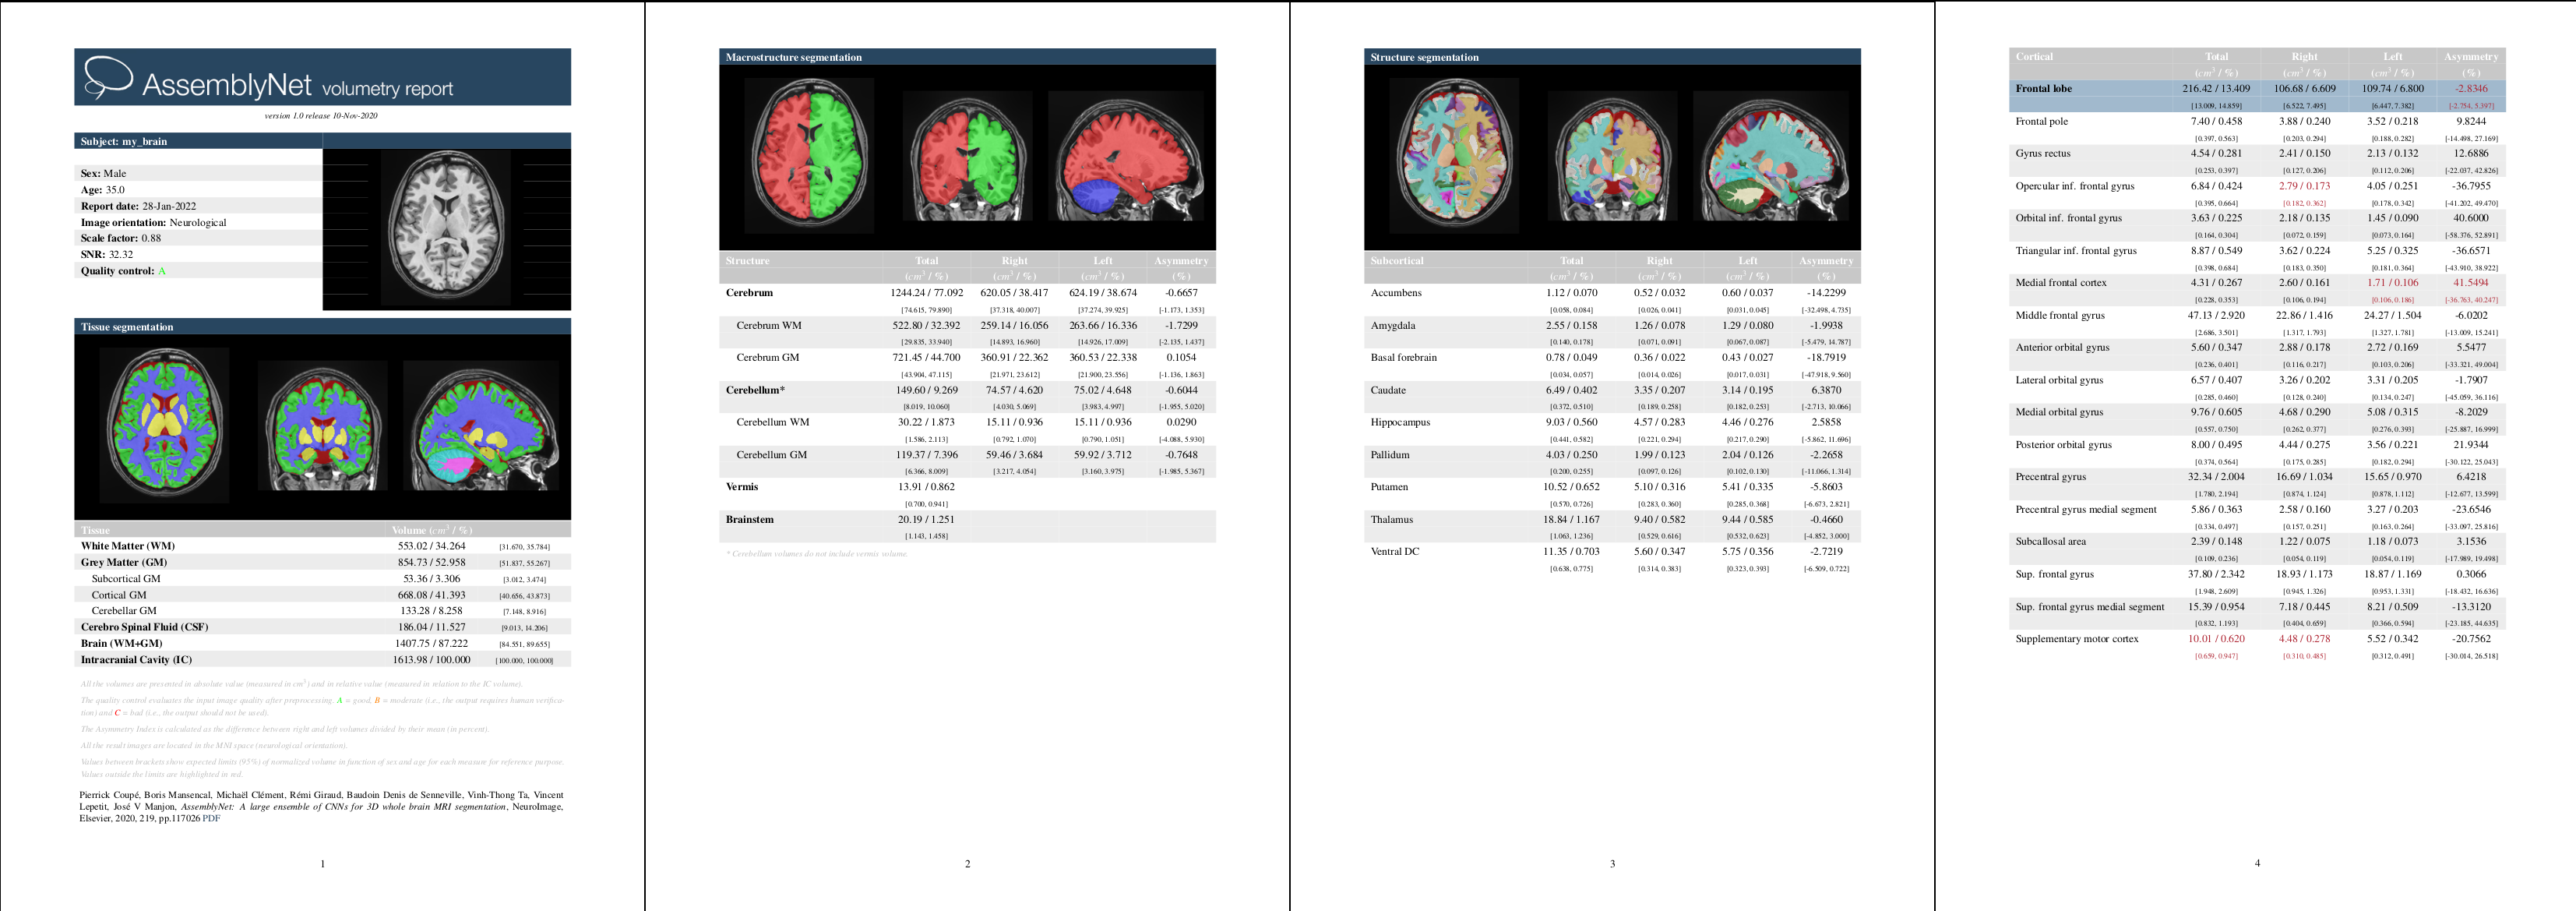The height and width of the screenshot is (911, 2576).
Task: Click the Tissue segmentation section header
Action: (x=127, y=327)
